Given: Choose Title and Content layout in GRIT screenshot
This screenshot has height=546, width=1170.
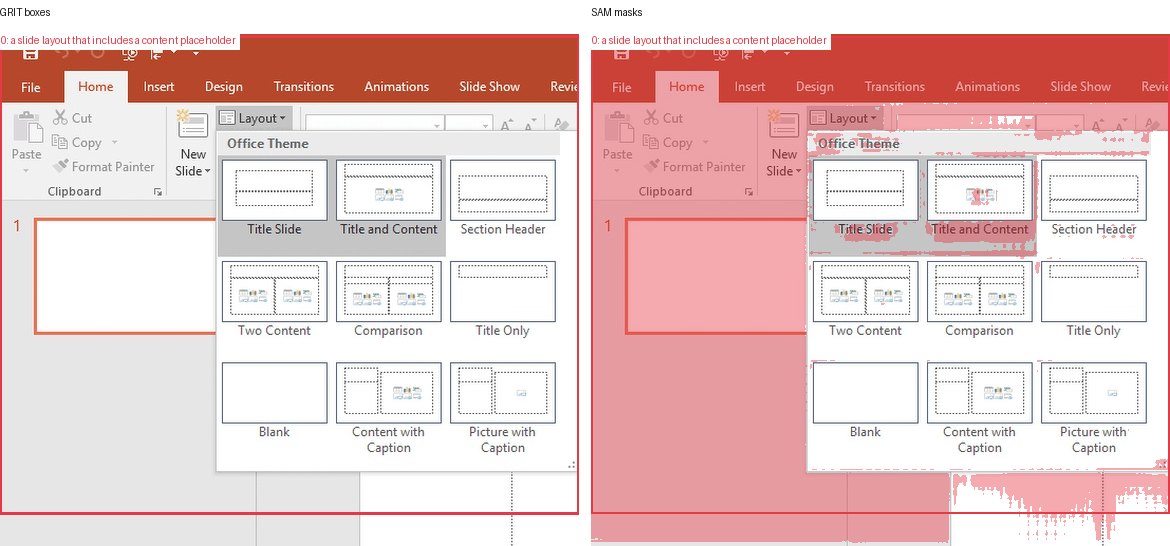Looking at the screenshot, I should pos(389,198).
